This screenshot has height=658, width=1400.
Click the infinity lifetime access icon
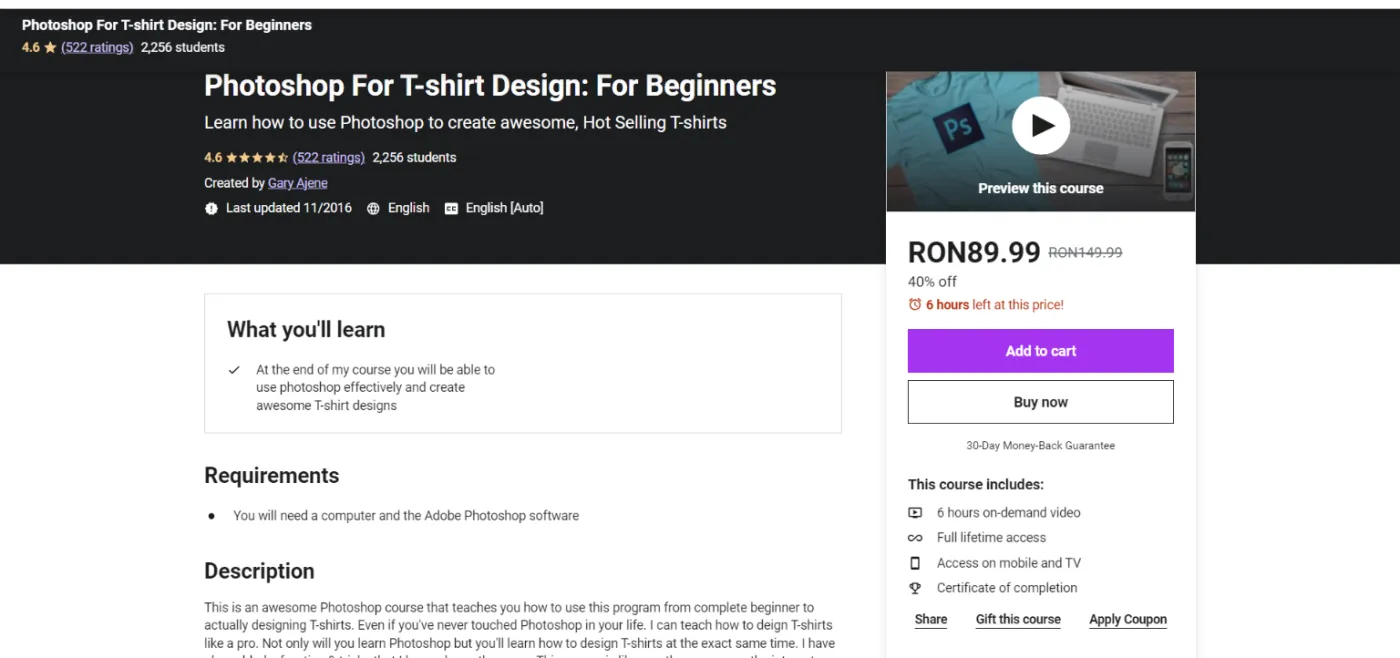click(x=915, y=538)
